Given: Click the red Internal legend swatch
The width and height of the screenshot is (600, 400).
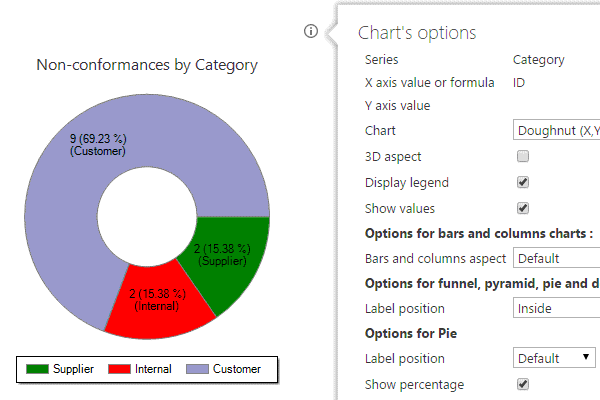Looking at the screenshot, I should (x=119, y=369).
